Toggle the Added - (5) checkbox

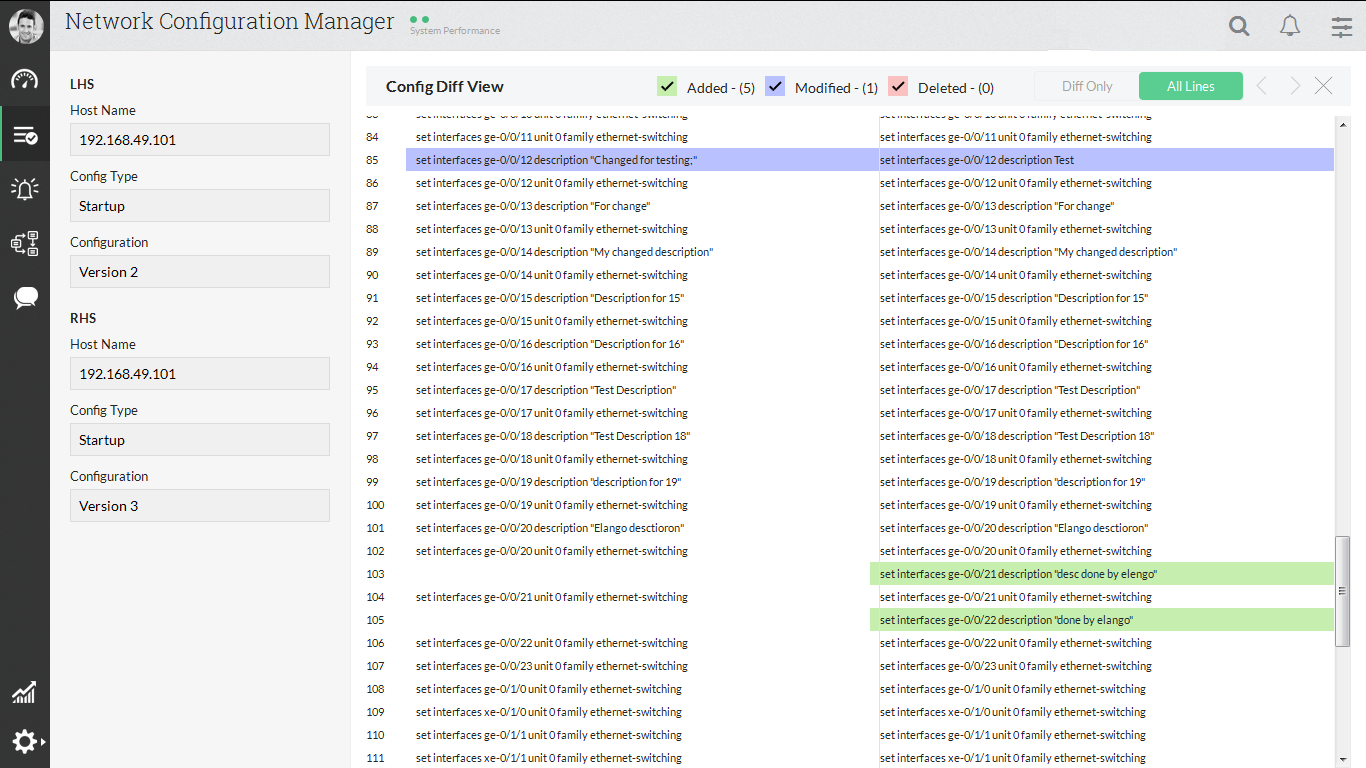pos(667,86)
